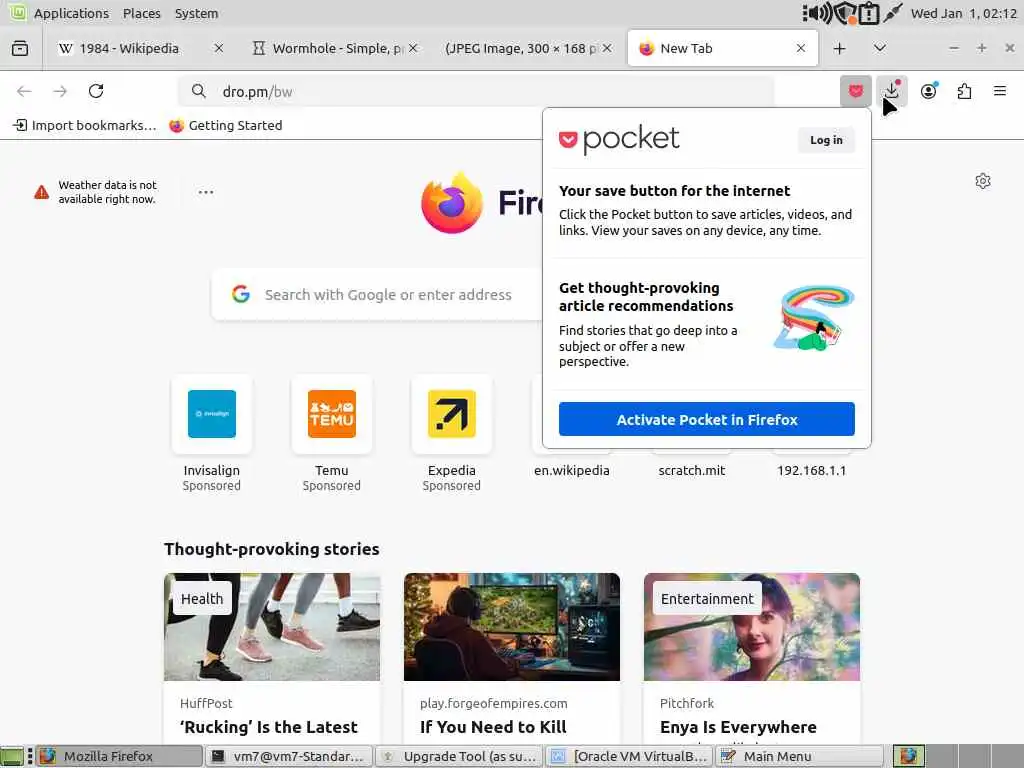1024x768 pixels.
Task: Click If You Need to Kill headline
Action: click(493, 727)
